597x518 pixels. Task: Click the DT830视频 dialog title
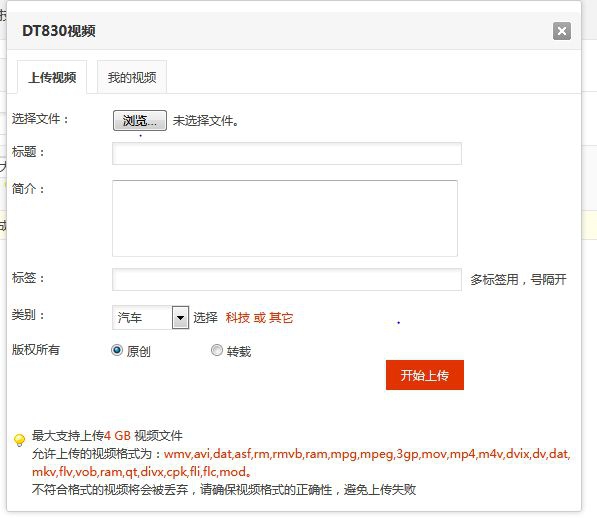pyautogui.click(x=59, y=31)
